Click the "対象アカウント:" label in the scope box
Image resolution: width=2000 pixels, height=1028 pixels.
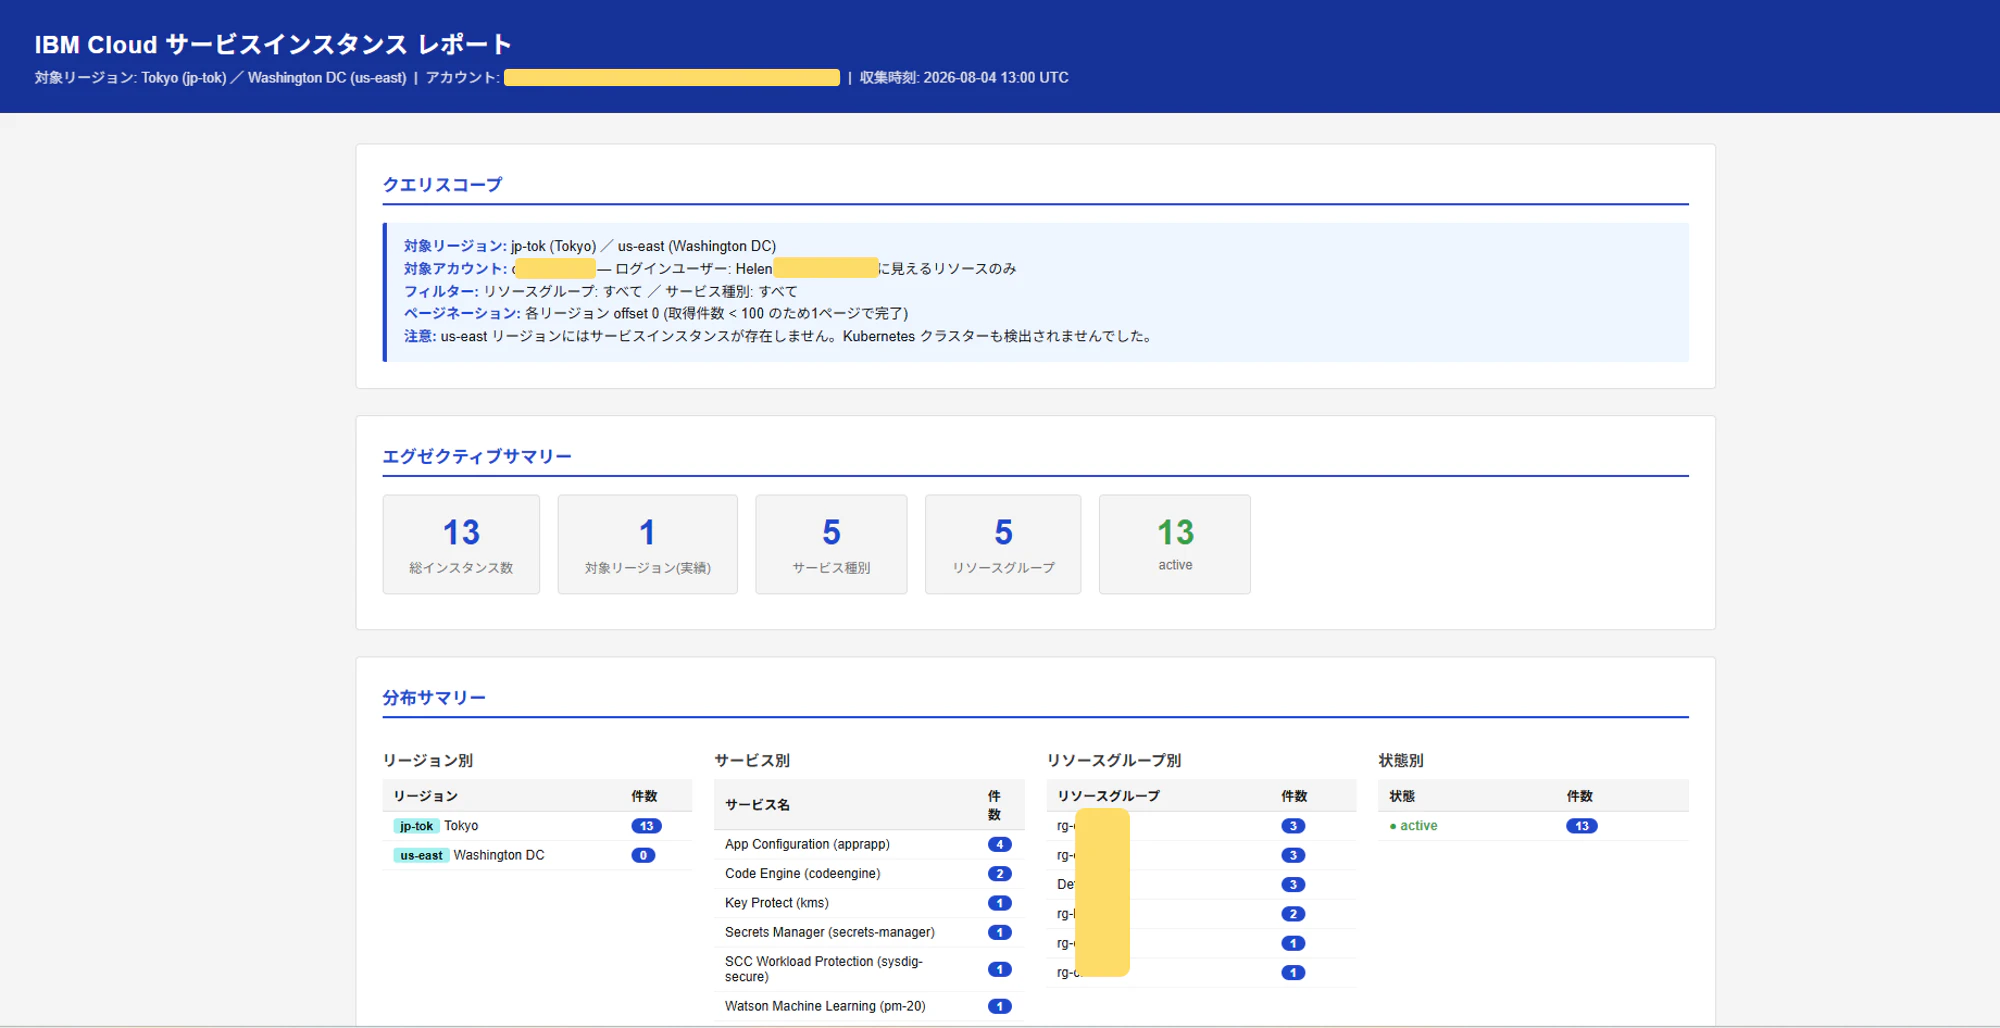tap(455, 269)
